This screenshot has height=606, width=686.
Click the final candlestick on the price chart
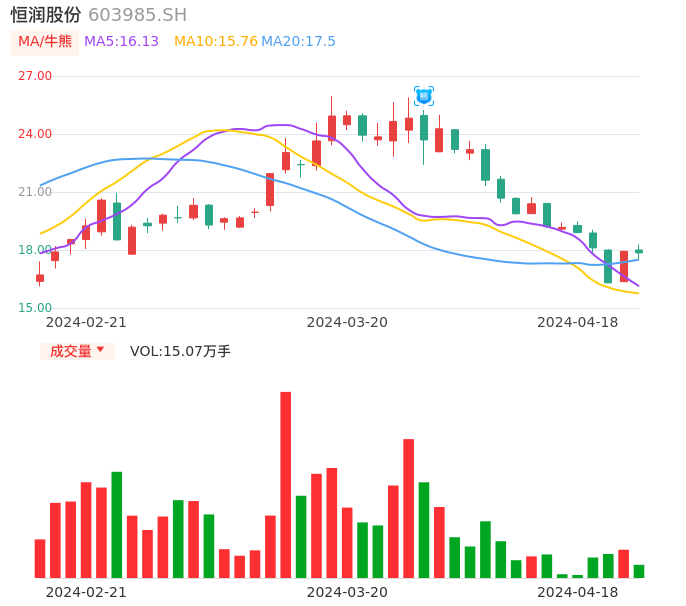point(639,251)
